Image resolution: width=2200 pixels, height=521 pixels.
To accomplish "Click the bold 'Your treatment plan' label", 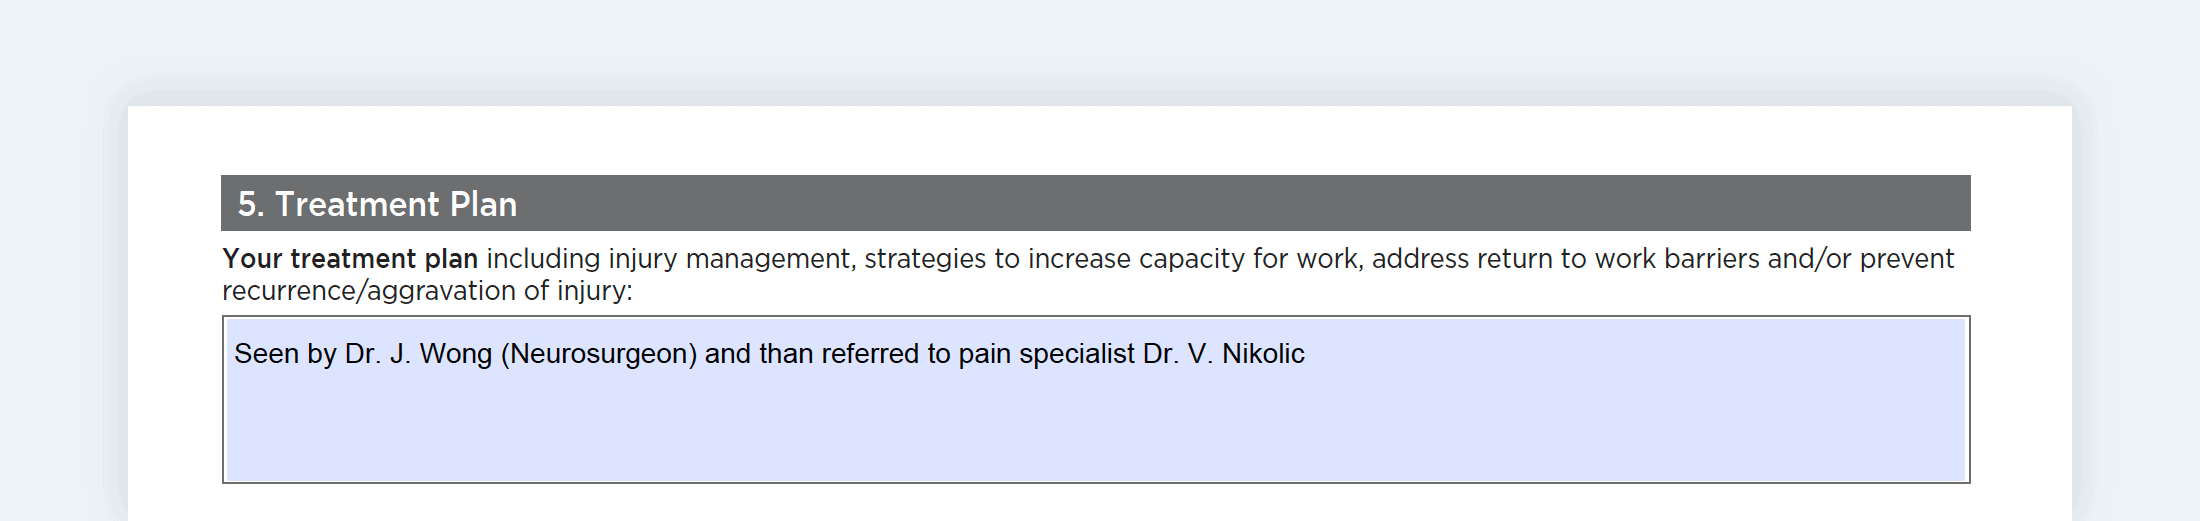I will [x=350, y=259].
